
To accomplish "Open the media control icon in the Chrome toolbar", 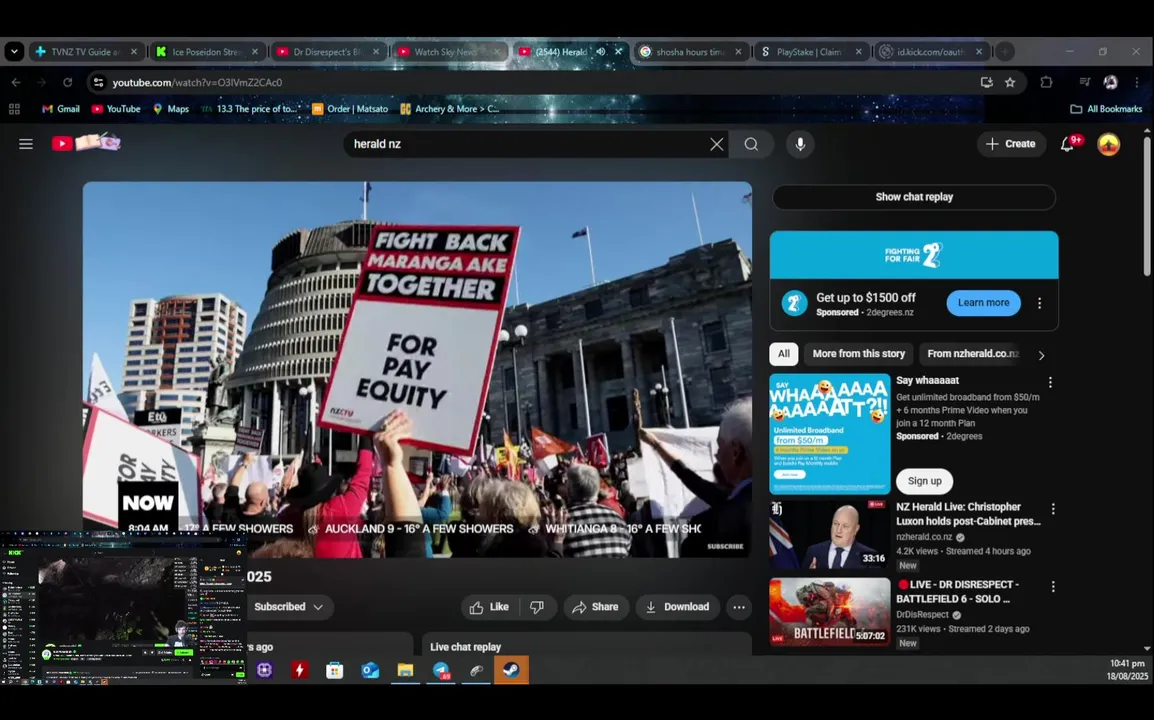I will click(x=1084, y=82).
